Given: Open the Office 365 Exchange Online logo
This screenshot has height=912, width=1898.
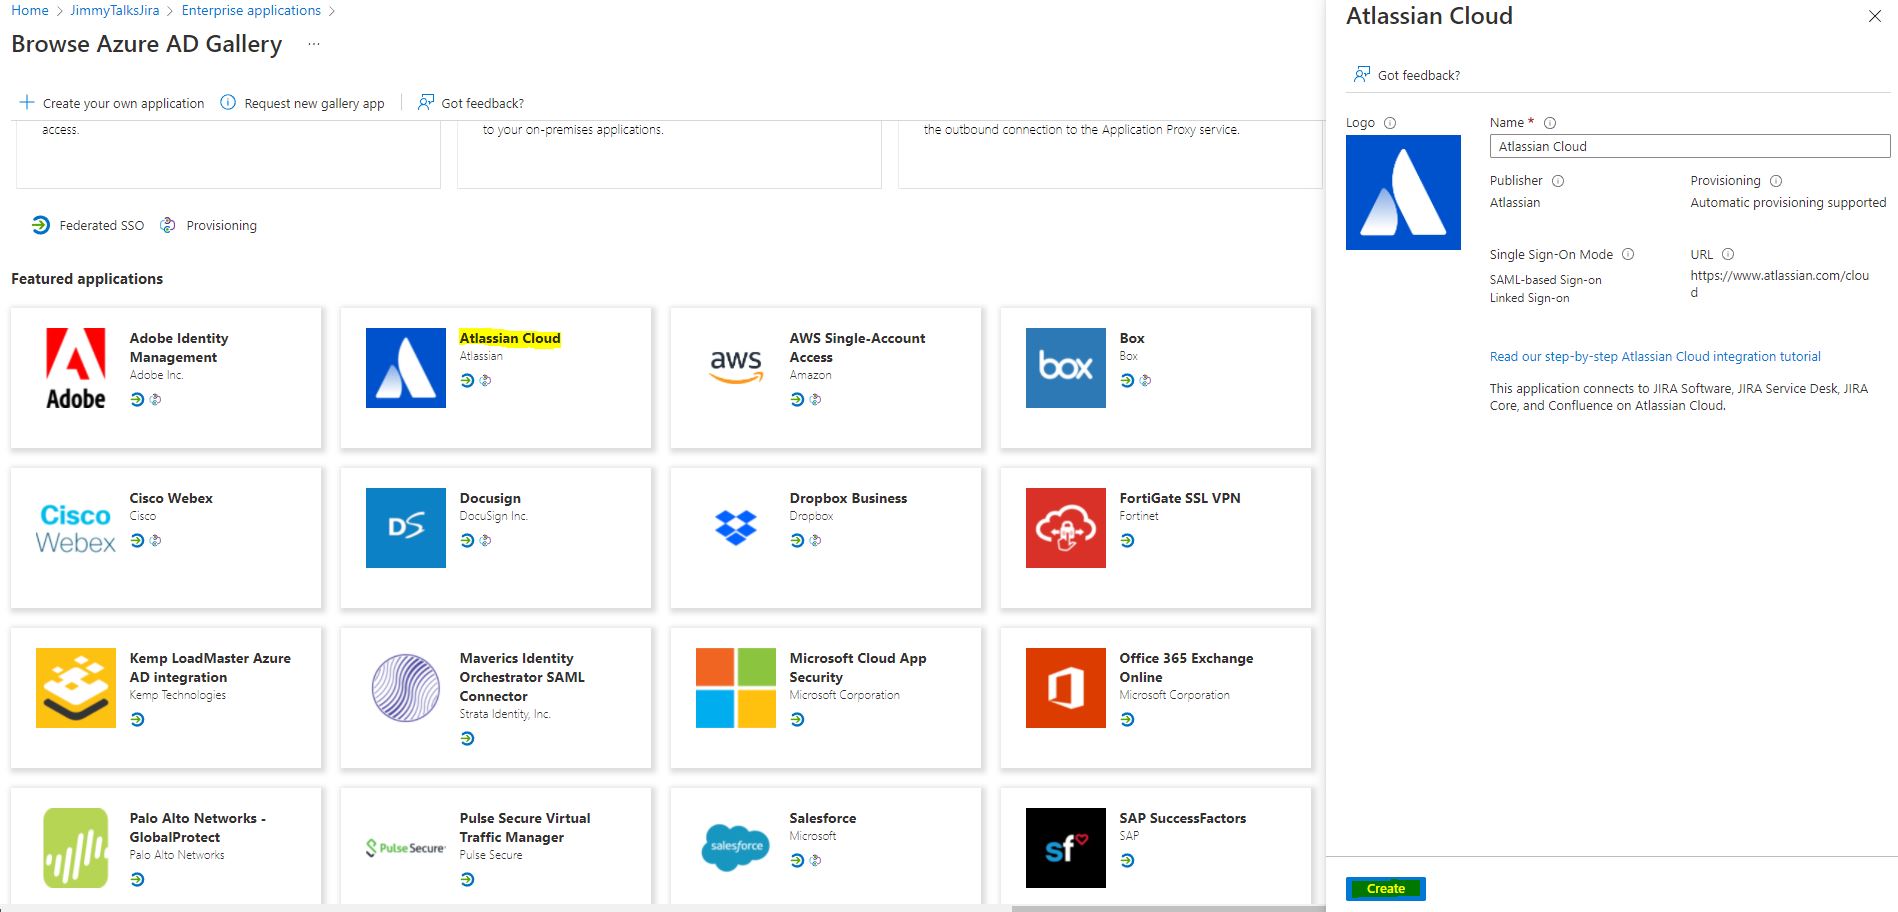Looking at the screenshot, I should pos(1066,688).
